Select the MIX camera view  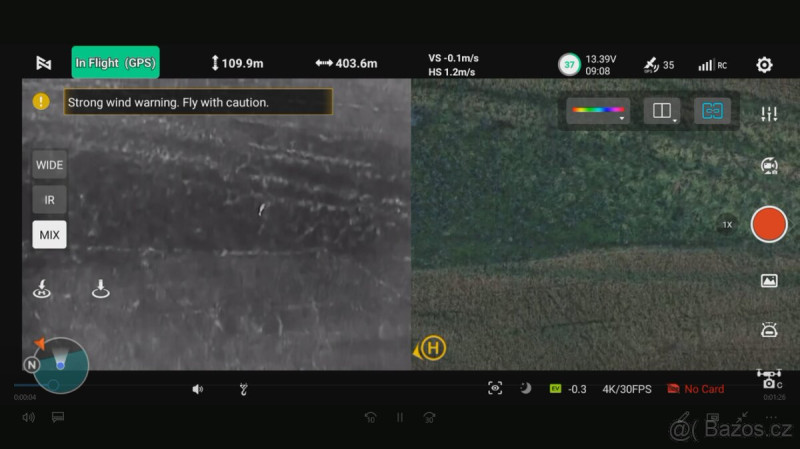tap(49, 235)
